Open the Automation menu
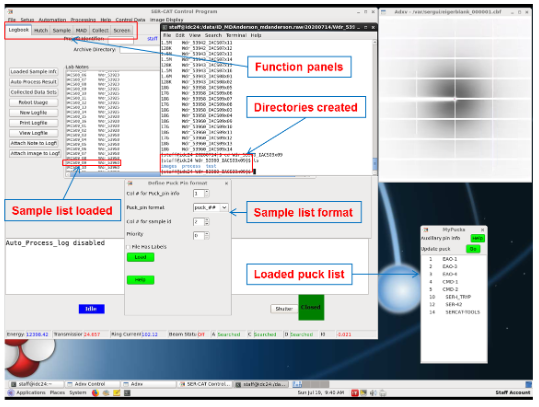The height and width of the screenshot is (407, 539). click(x=52, y=20)
